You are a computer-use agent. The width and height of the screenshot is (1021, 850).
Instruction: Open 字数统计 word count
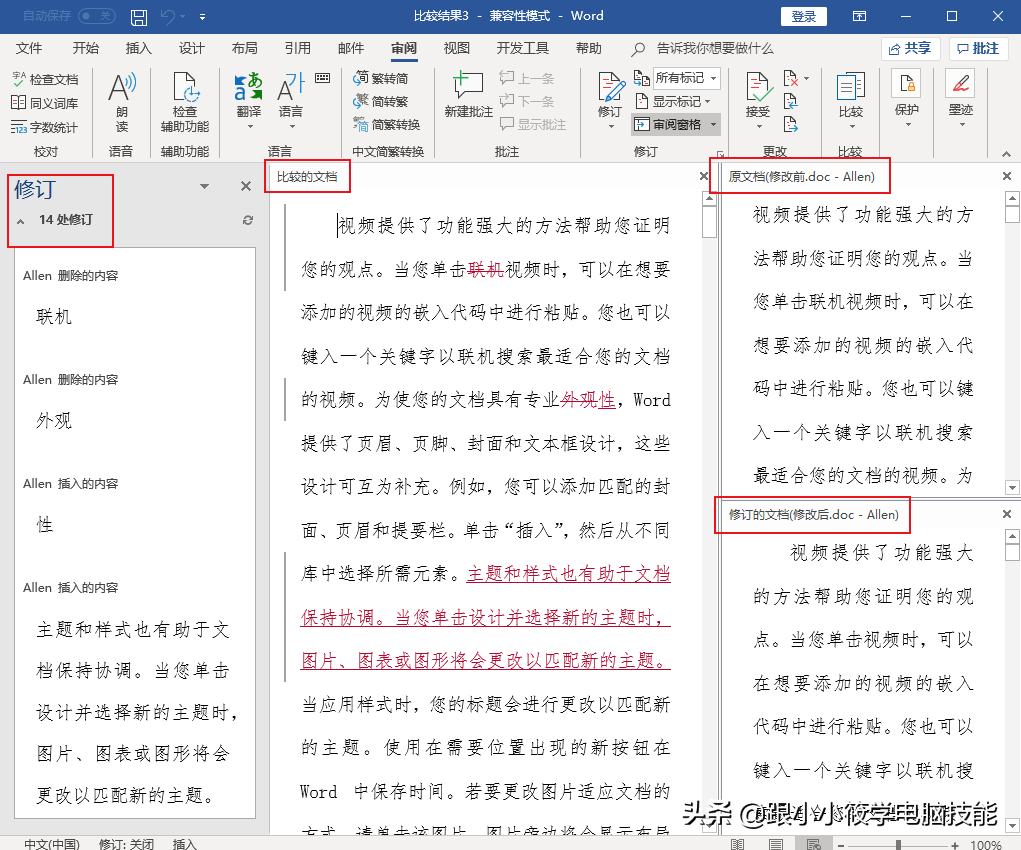click(45, 127)
